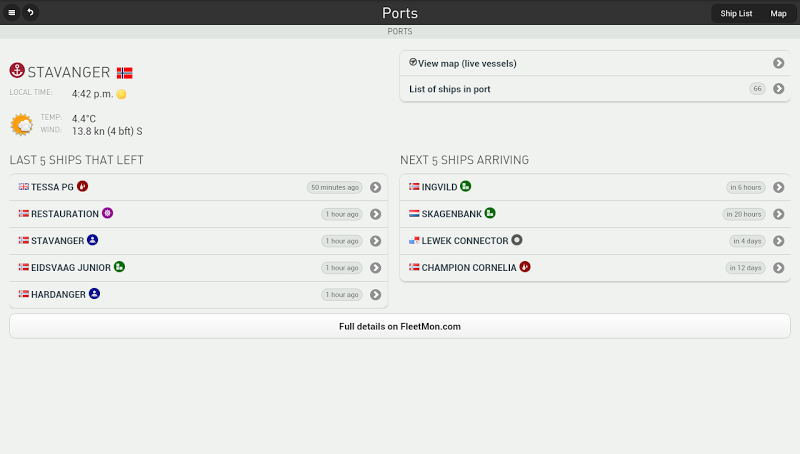
Task: Open the hamburger menu icon
Action: (12, 13)
